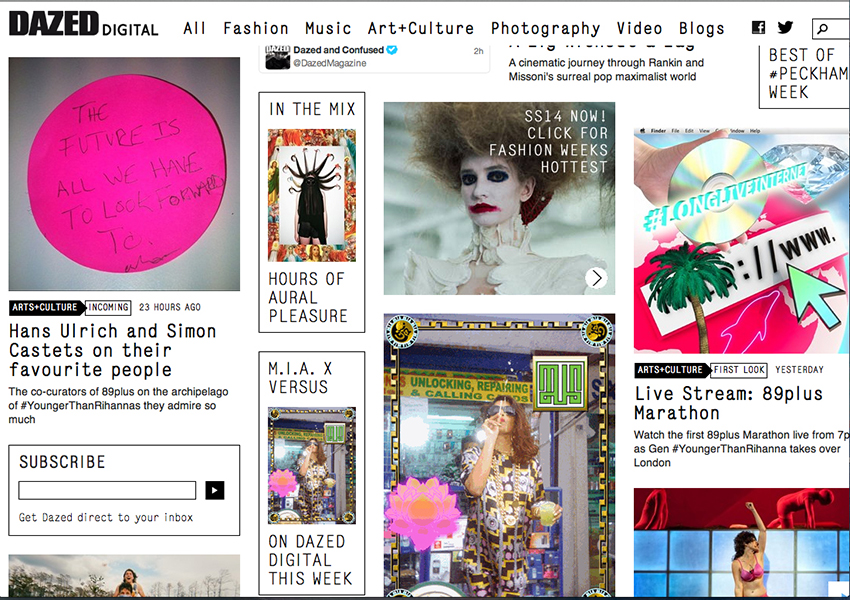Click subscribe email input field
850x600 pixels.
tap(107, 491)
